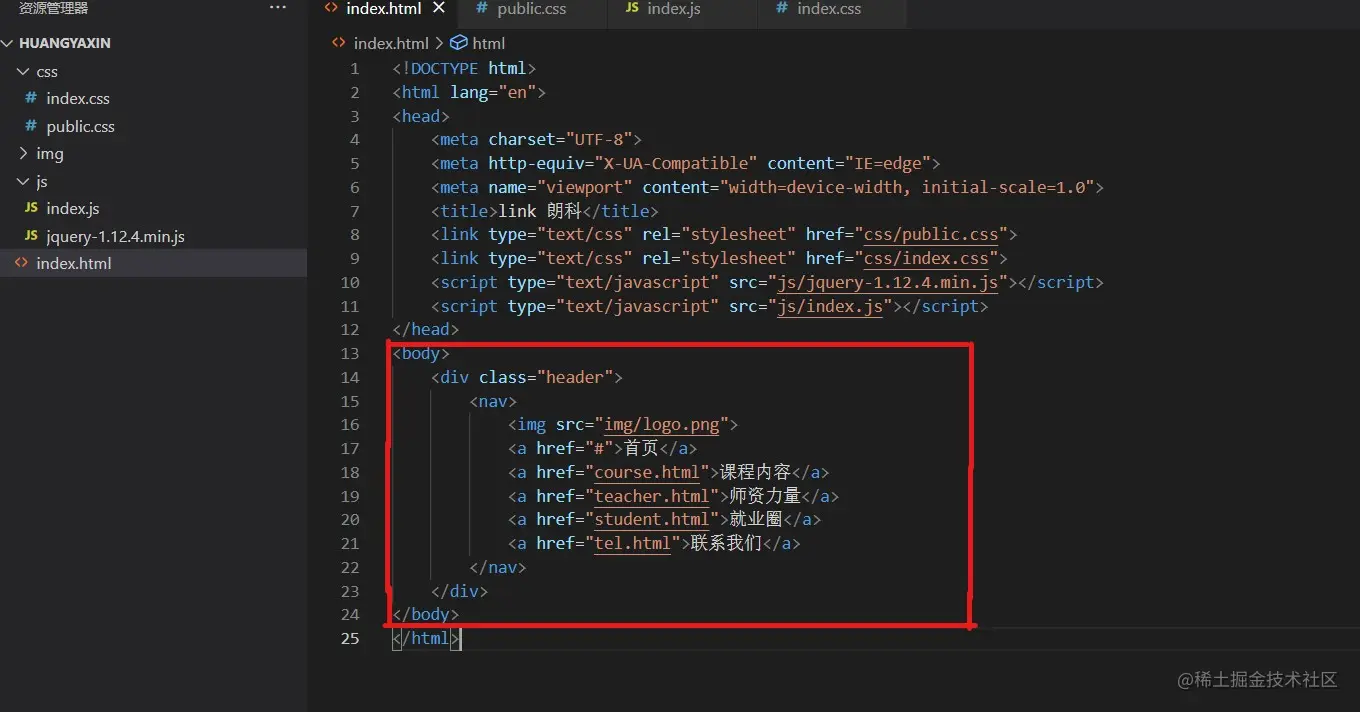
Task: Click the CSS icon on index.css tab
Action: coord(782,8)
